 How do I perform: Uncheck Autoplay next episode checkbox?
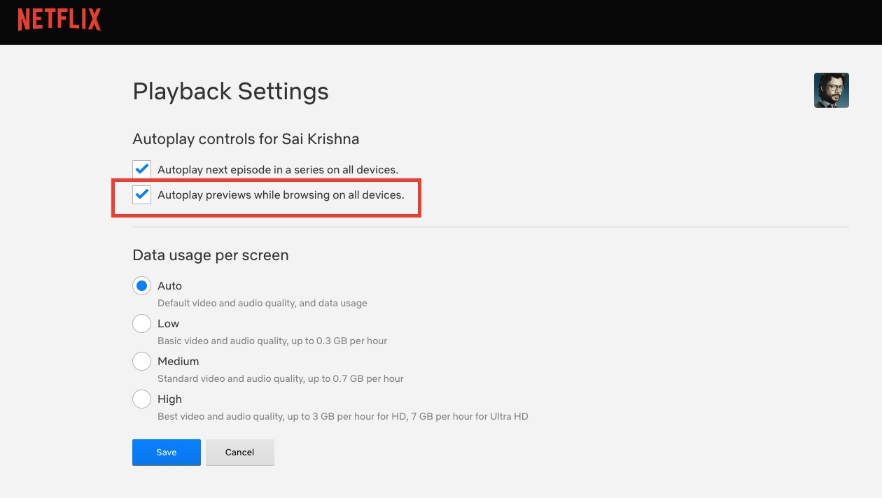coord(142,169)
